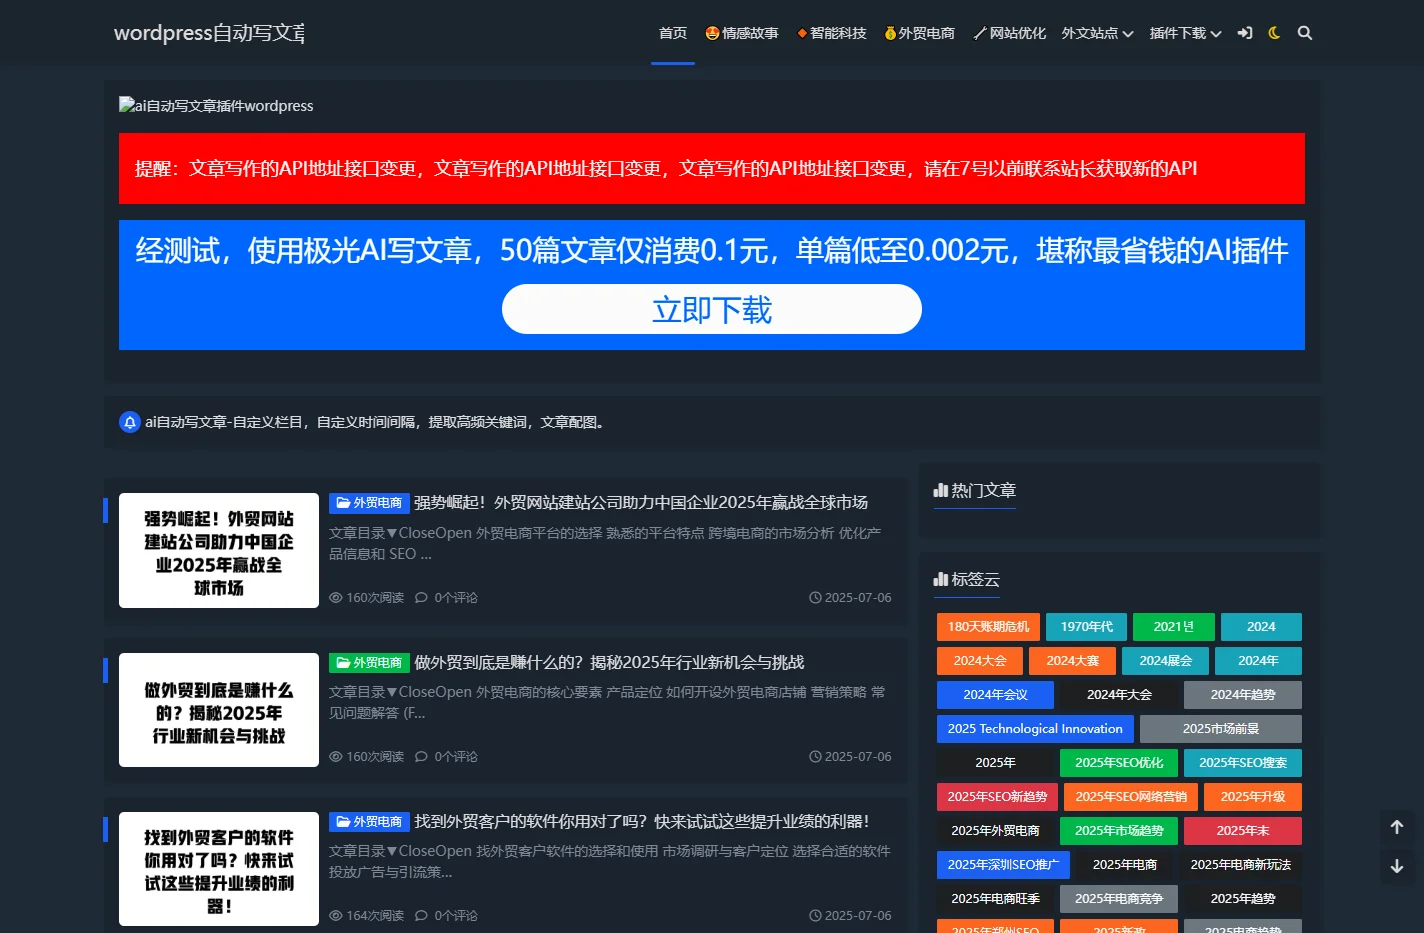The height and width of the screenshot is (933, 1424).
Task: Click 外贸电商 category badge on 强势崛起 article
Action: coord(369,503)
